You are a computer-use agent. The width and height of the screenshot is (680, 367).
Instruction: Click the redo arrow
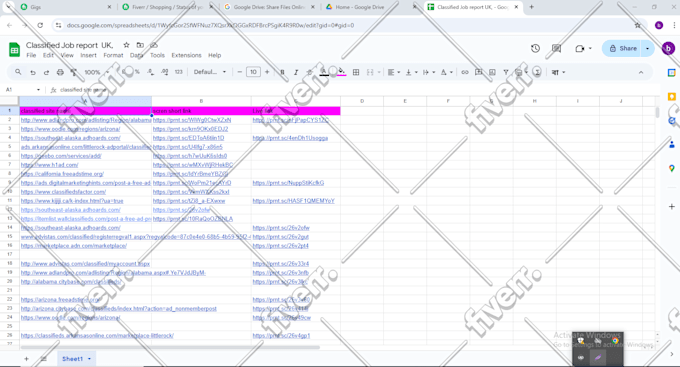pyautogui.click(x=46, y=72)
